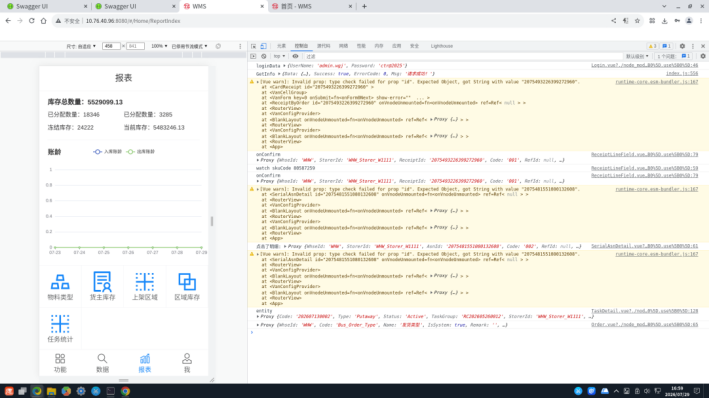Image resolution: width=709 pixels, height=399 pixels.
Task: Toggle live expression eye icon
Action: pos(295,57)
